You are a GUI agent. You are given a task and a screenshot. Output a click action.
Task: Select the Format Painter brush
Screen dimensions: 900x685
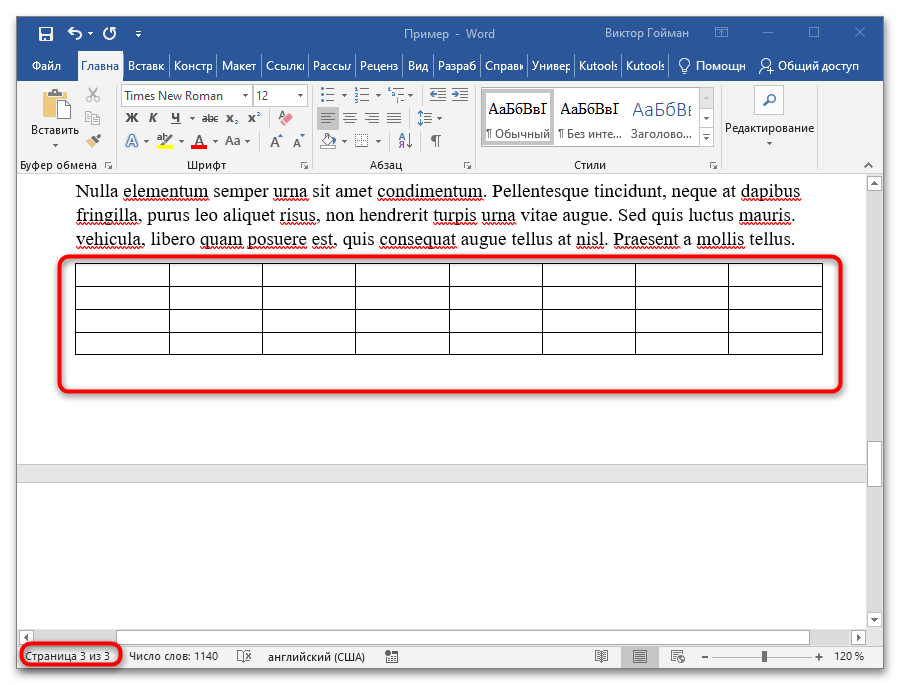[92, 140]
